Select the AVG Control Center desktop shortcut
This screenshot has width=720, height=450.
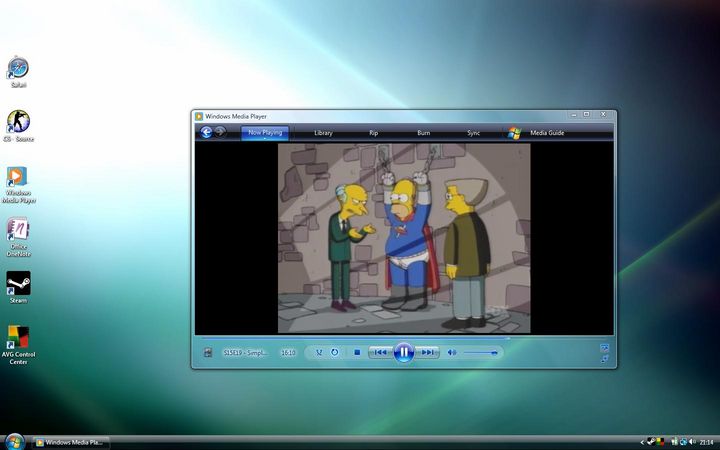click(18, 345)
